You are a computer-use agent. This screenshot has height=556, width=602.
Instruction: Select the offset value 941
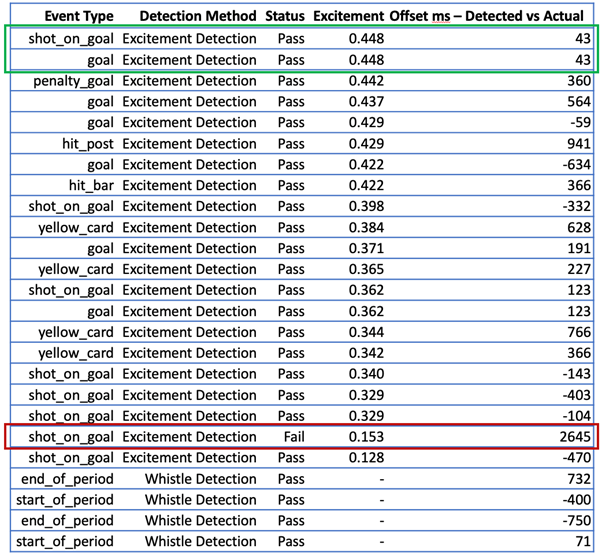579,144
